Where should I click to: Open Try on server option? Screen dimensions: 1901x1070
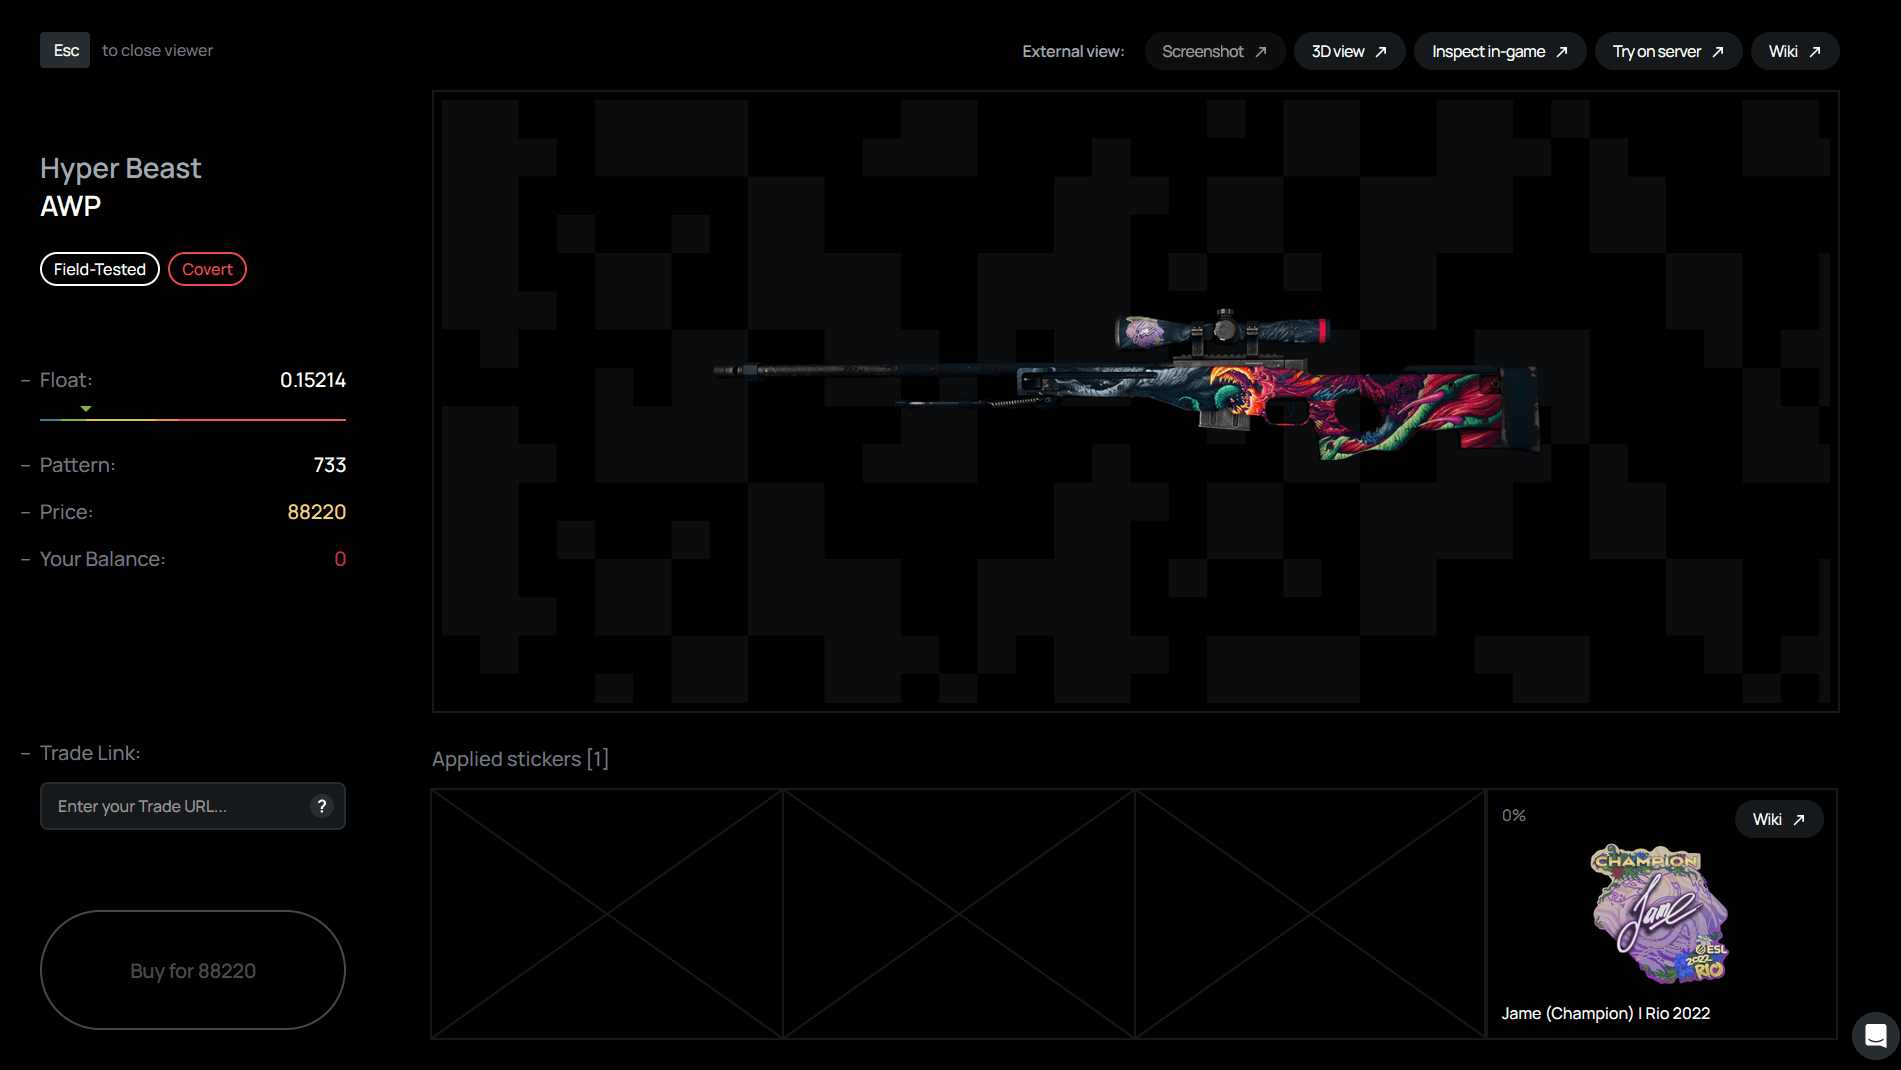[x=1666, y=50]
